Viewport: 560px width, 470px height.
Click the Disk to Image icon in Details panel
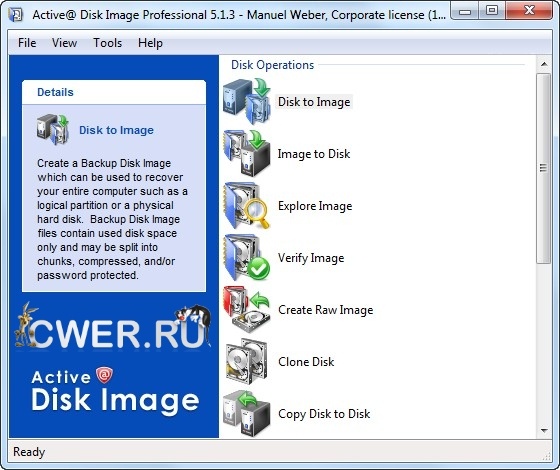[53, 130]
